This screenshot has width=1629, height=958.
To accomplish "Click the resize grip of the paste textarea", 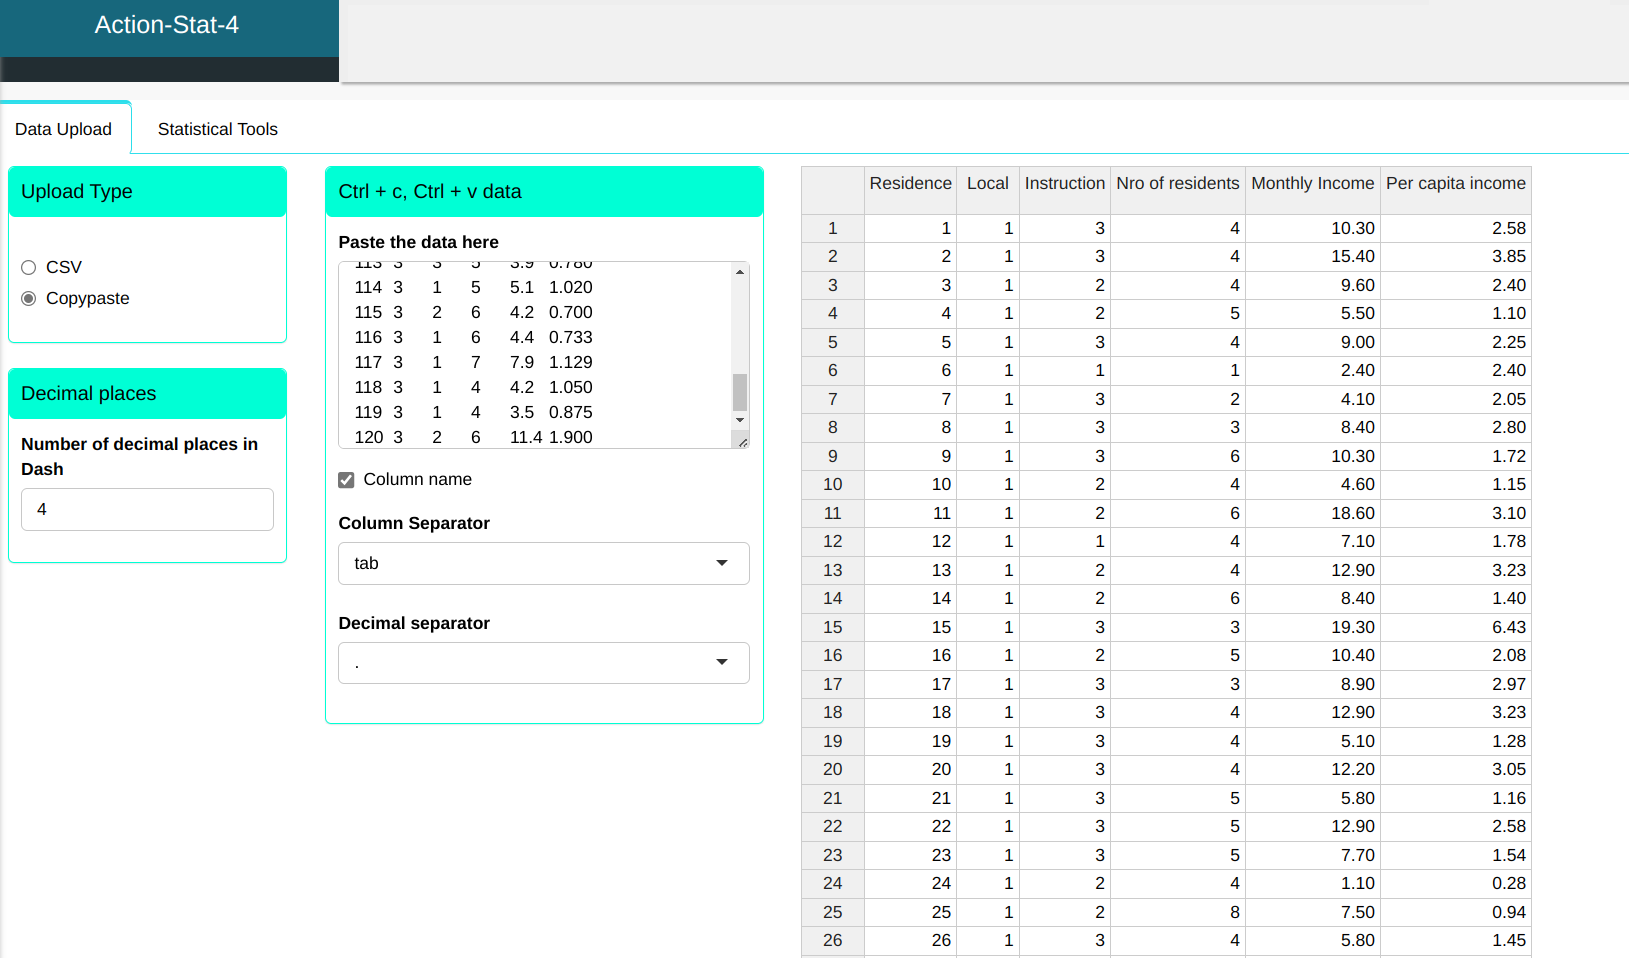I will point(742,441).
